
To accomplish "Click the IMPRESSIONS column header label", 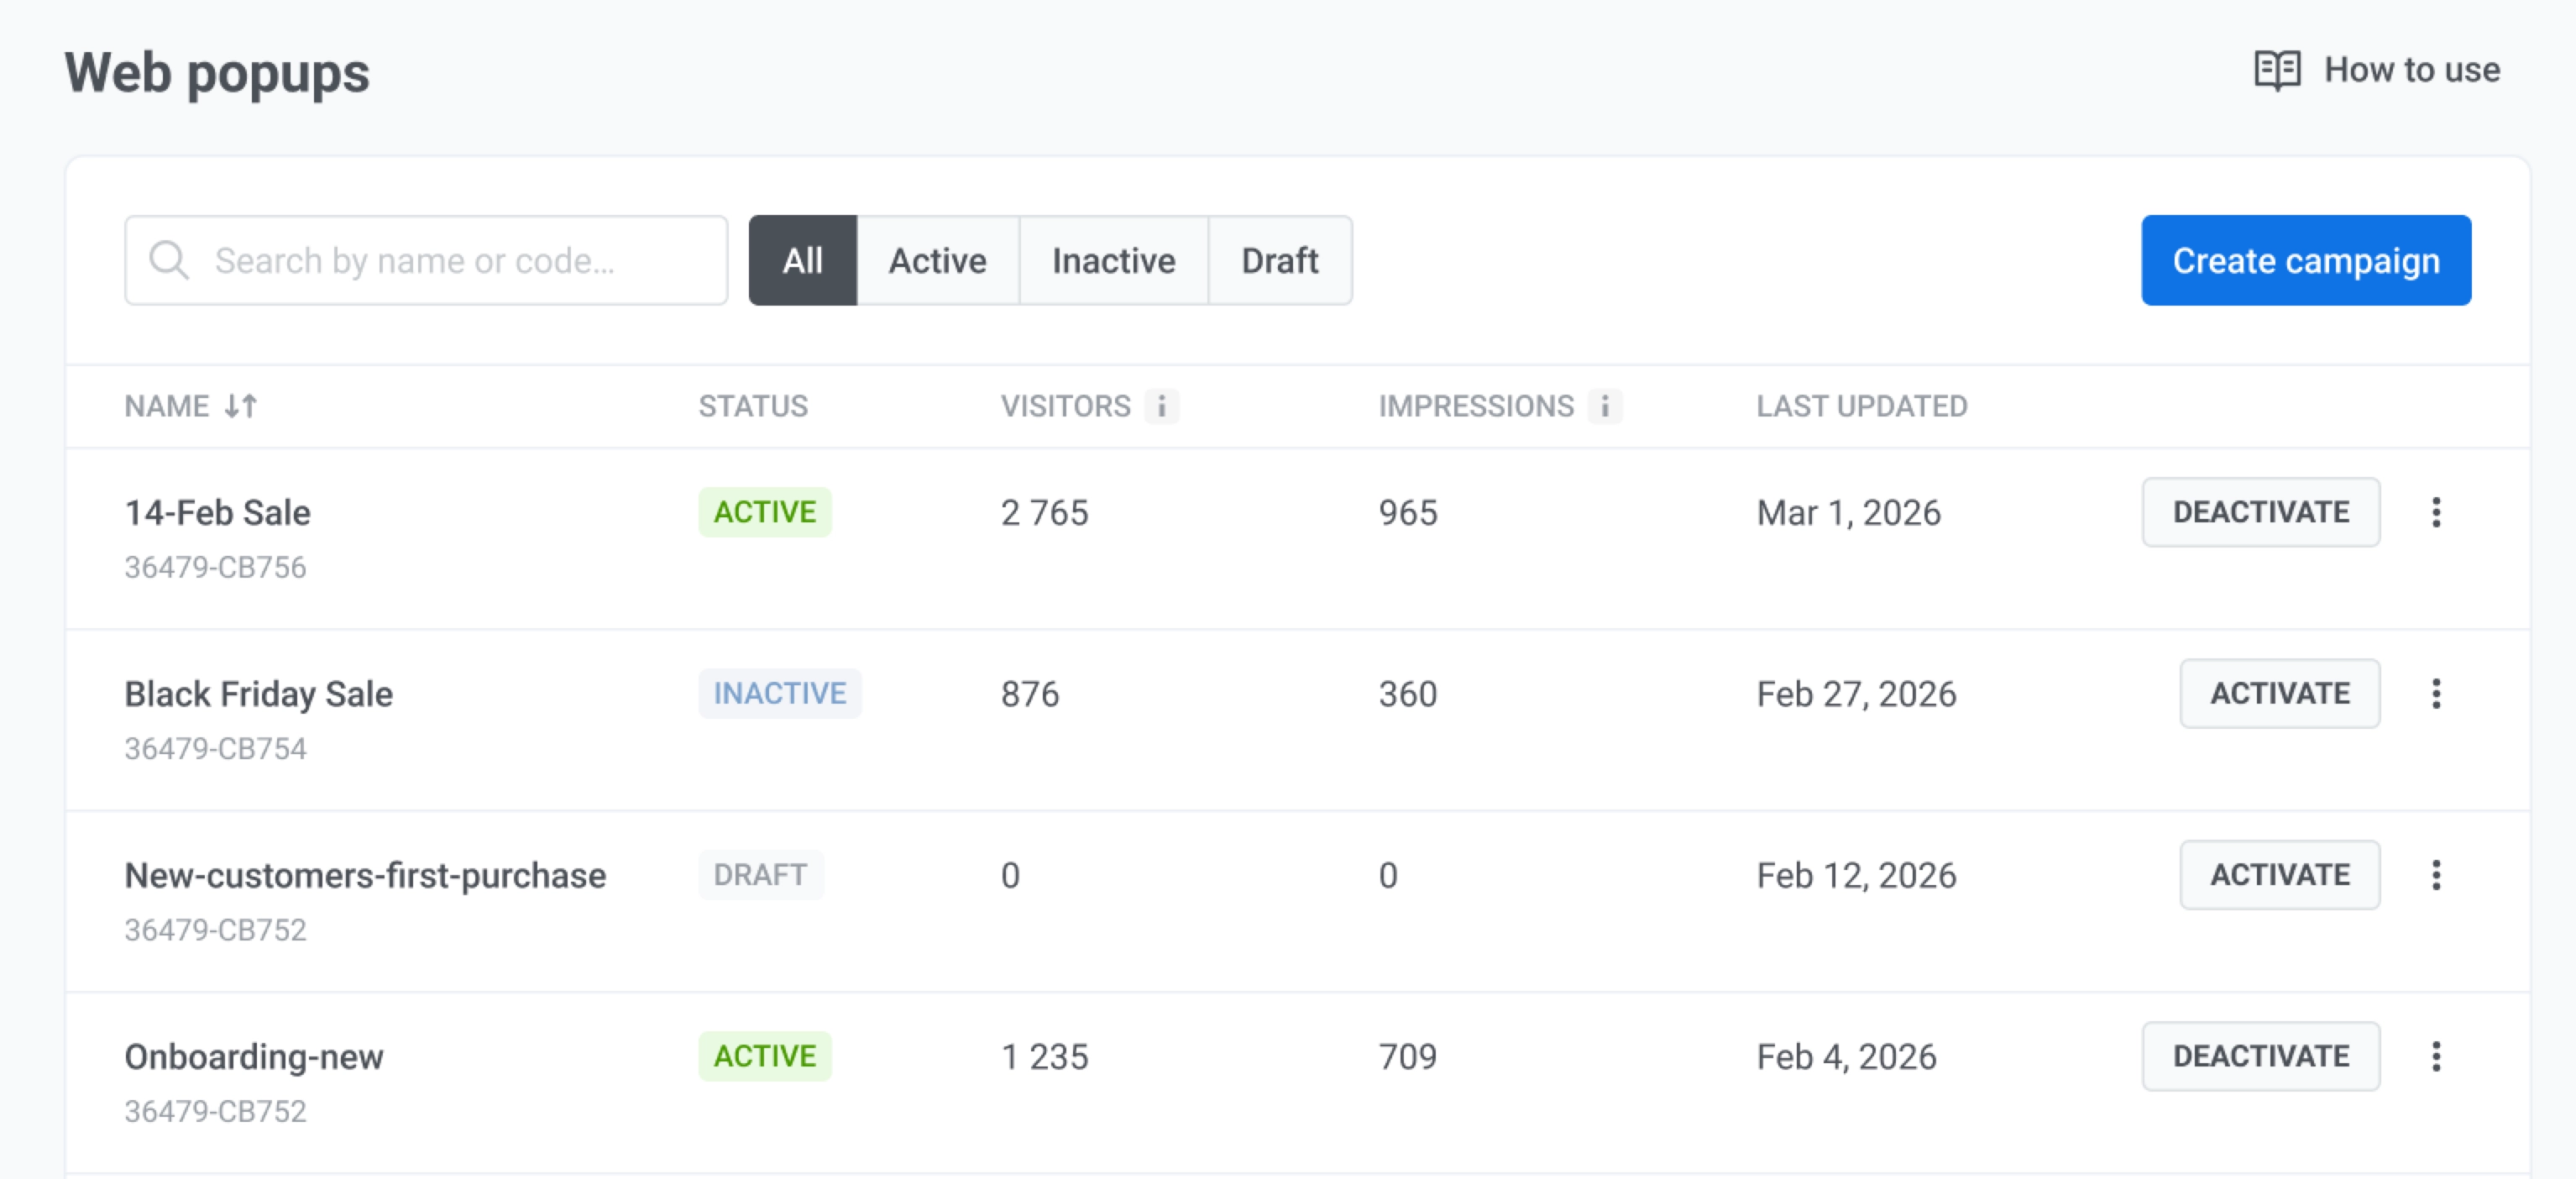I will click(1475, 406).
